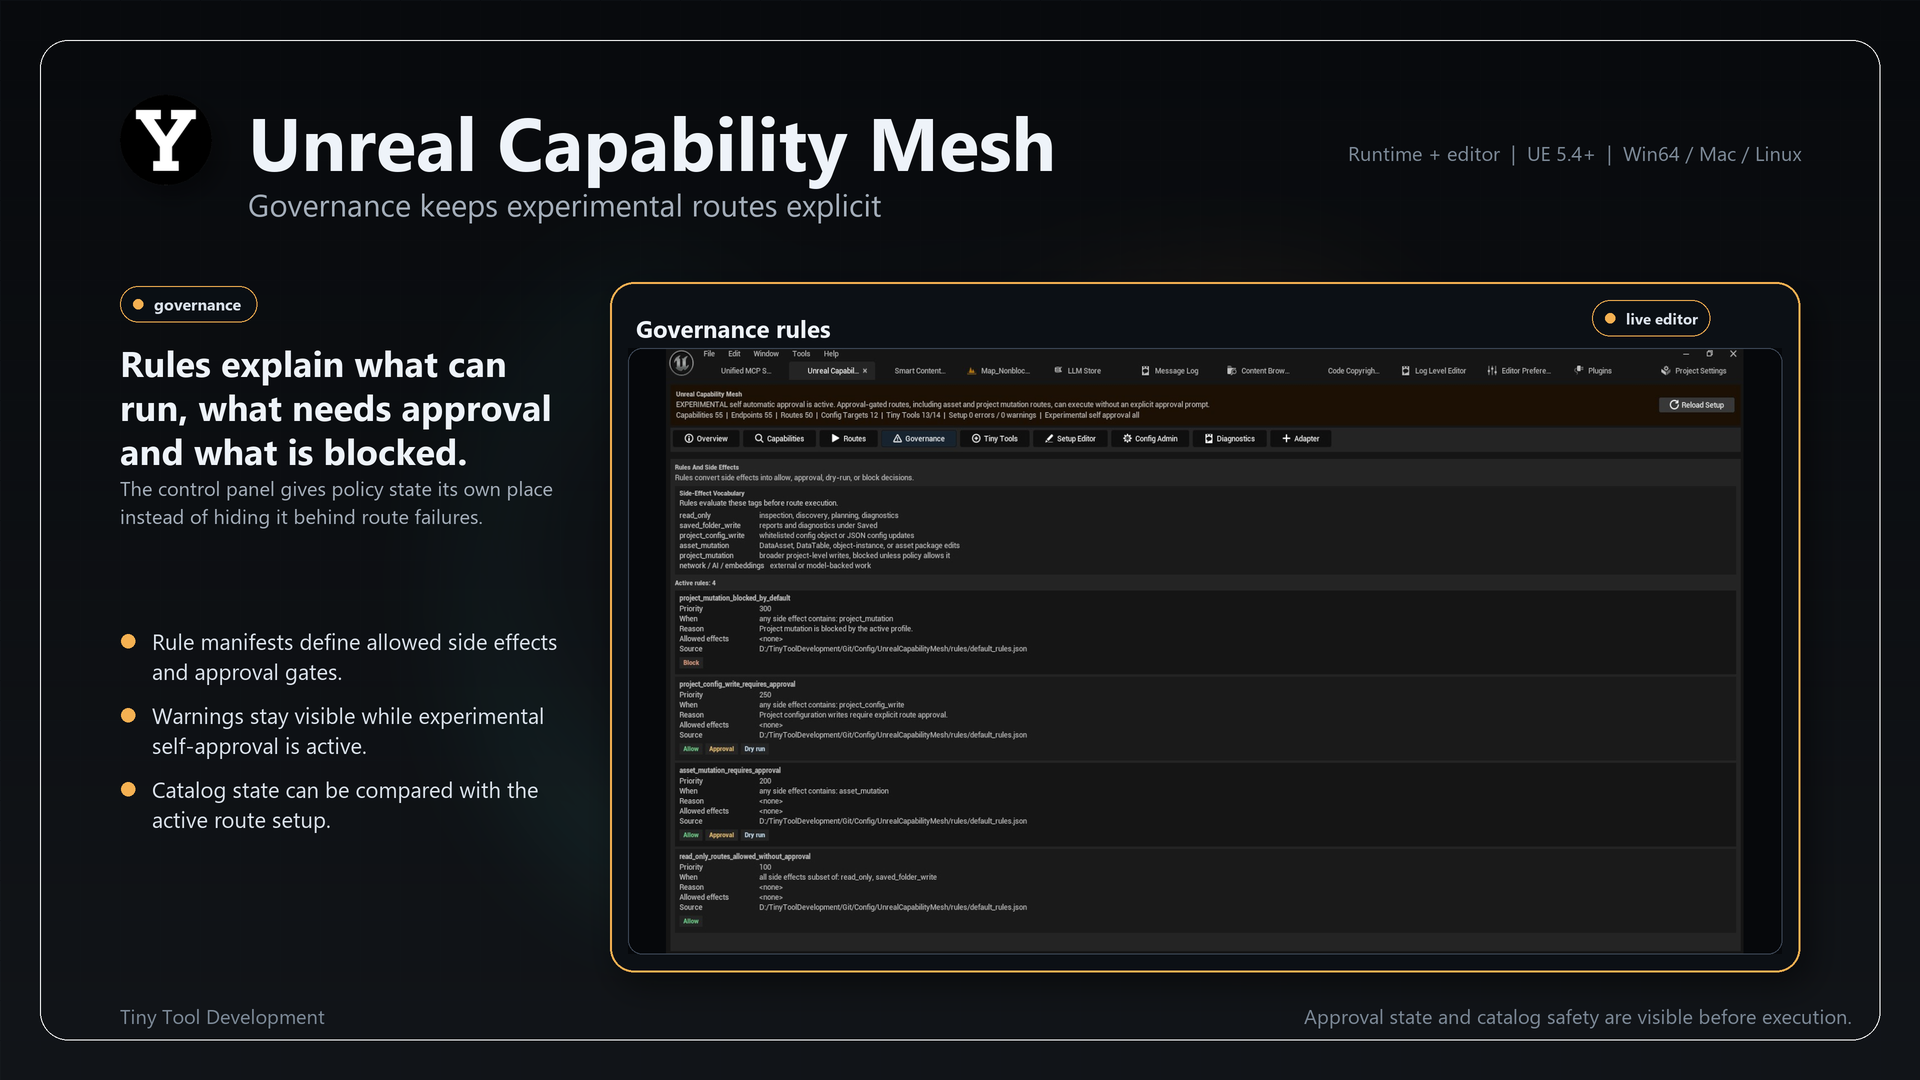
Task: Open the Code Copyrigh. tab
Action: pos(1353,371)
